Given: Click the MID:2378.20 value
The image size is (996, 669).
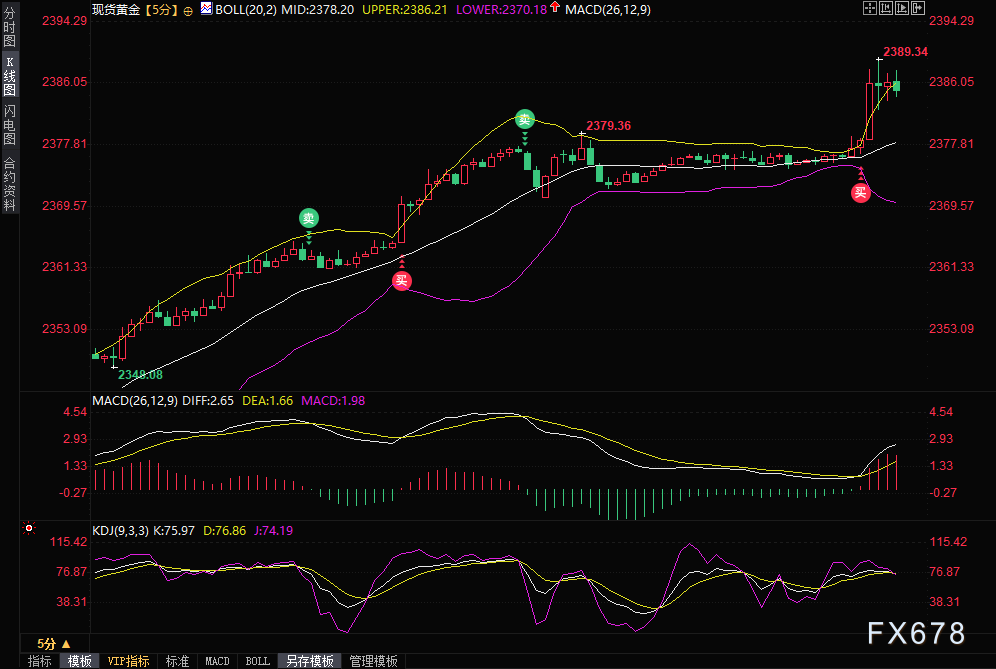Looking at the screenshot, I should point(318,10).
